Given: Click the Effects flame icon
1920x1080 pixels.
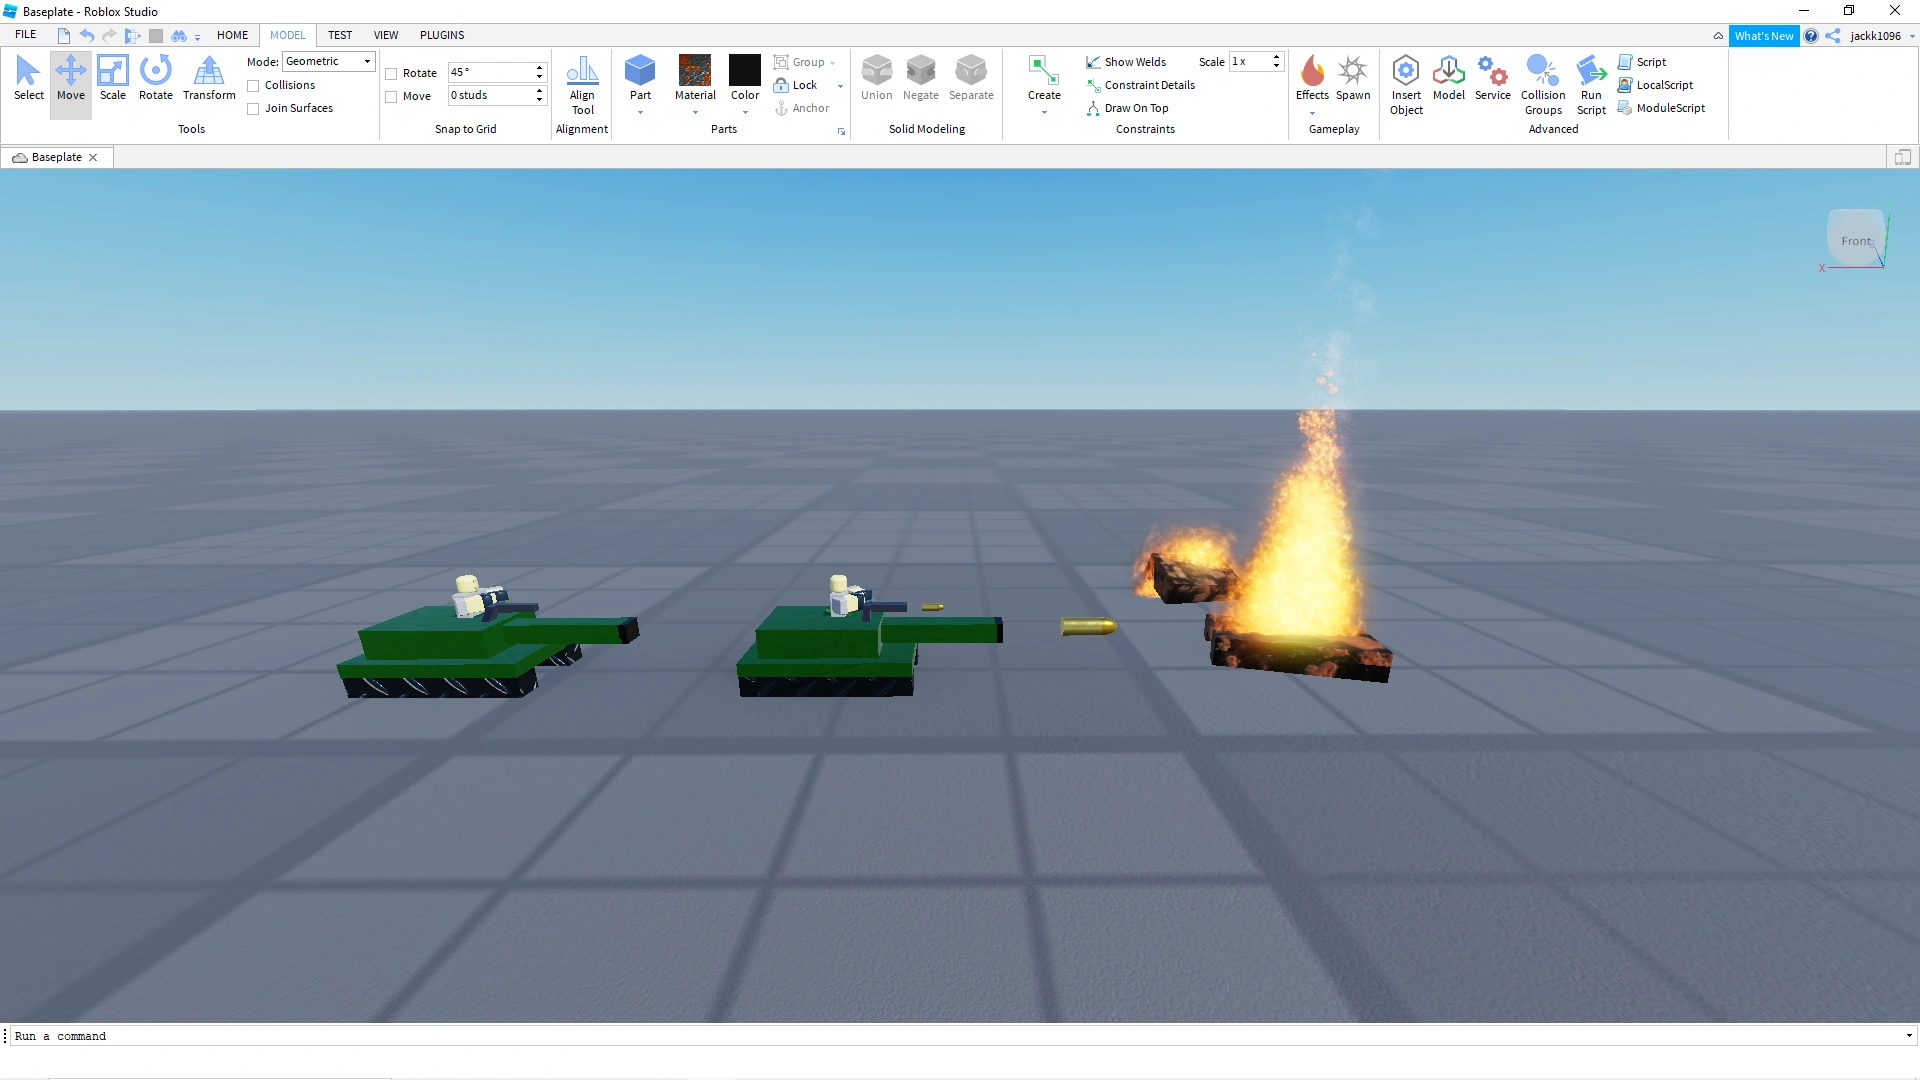Looking at the screenshot, I should click(1312, 72).
